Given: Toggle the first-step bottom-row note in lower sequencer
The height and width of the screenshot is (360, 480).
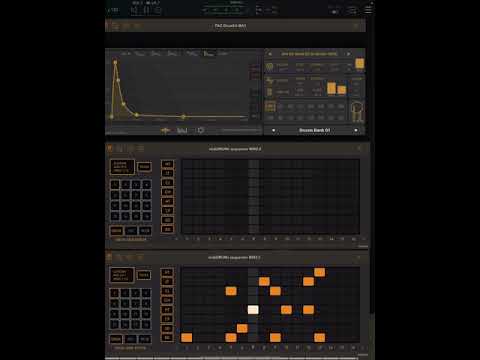Looking at the screenshot, I should click(x=187, y=338).
